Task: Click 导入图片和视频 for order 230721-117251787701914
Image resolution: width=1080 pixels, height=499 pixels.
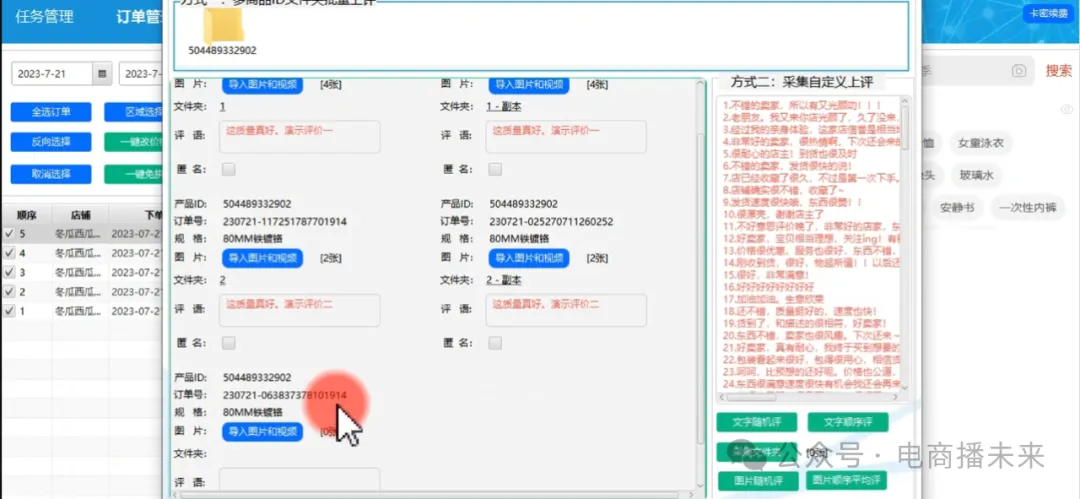Action: point(261,258)
